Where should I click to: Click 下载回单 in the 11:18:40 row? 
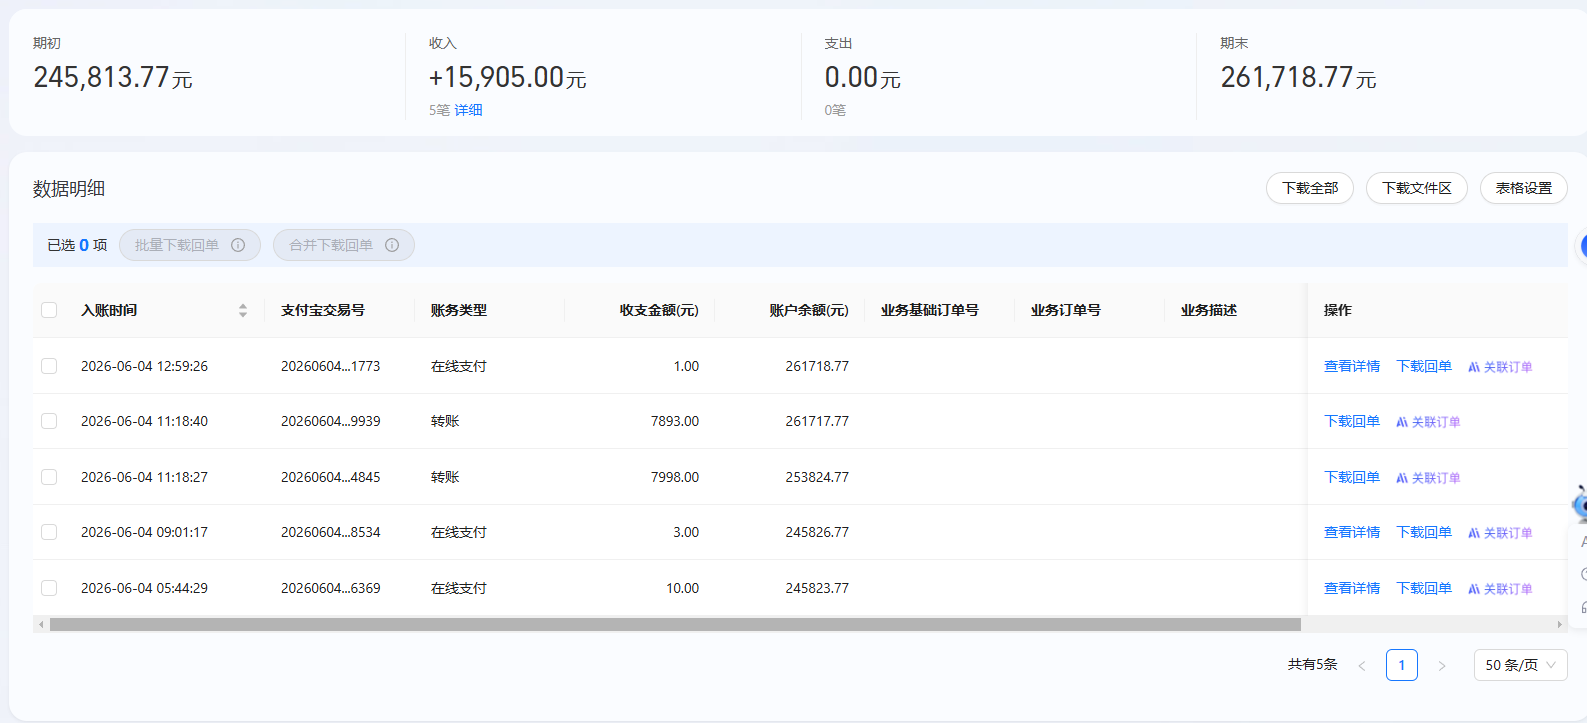point(1352,421)
